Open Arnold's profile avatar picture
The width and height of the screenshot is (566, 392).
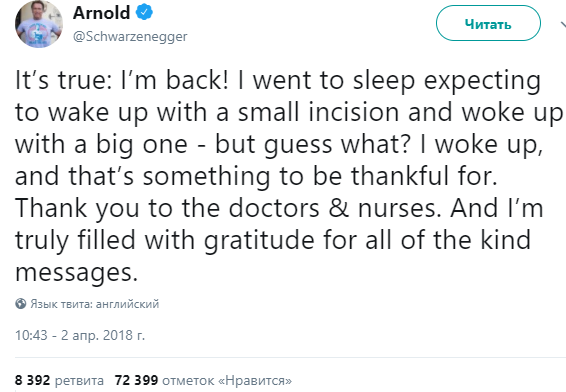pyautogui.click(x=39, y=24)
